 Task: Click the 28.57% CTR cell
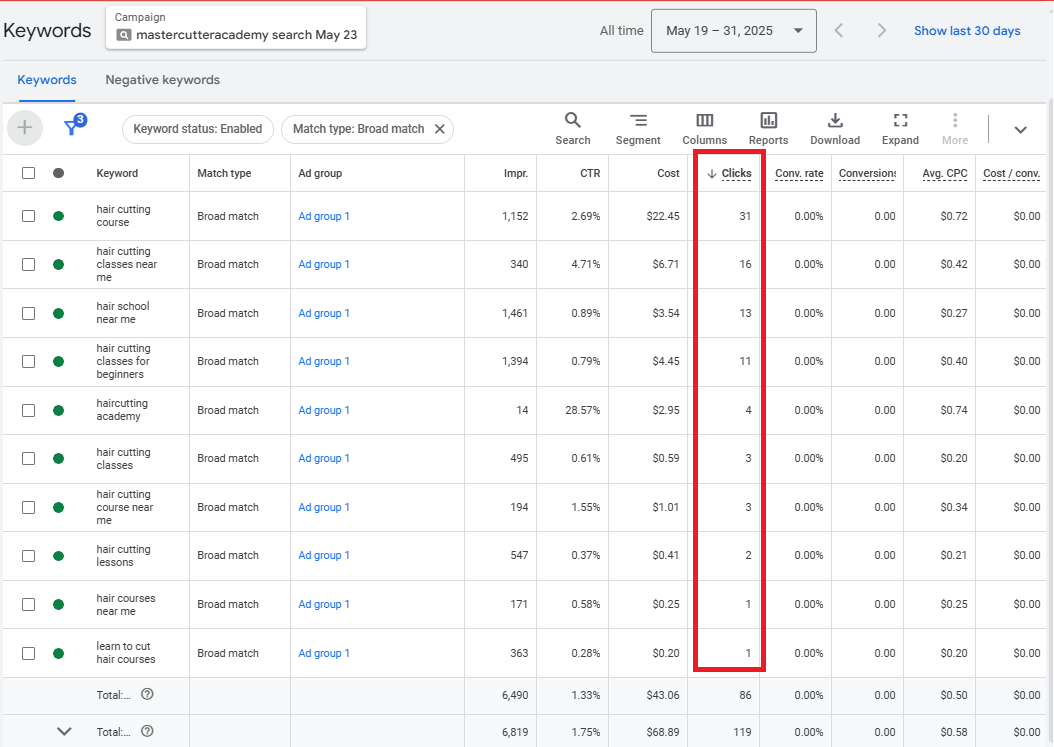click(x=582, y=410)
